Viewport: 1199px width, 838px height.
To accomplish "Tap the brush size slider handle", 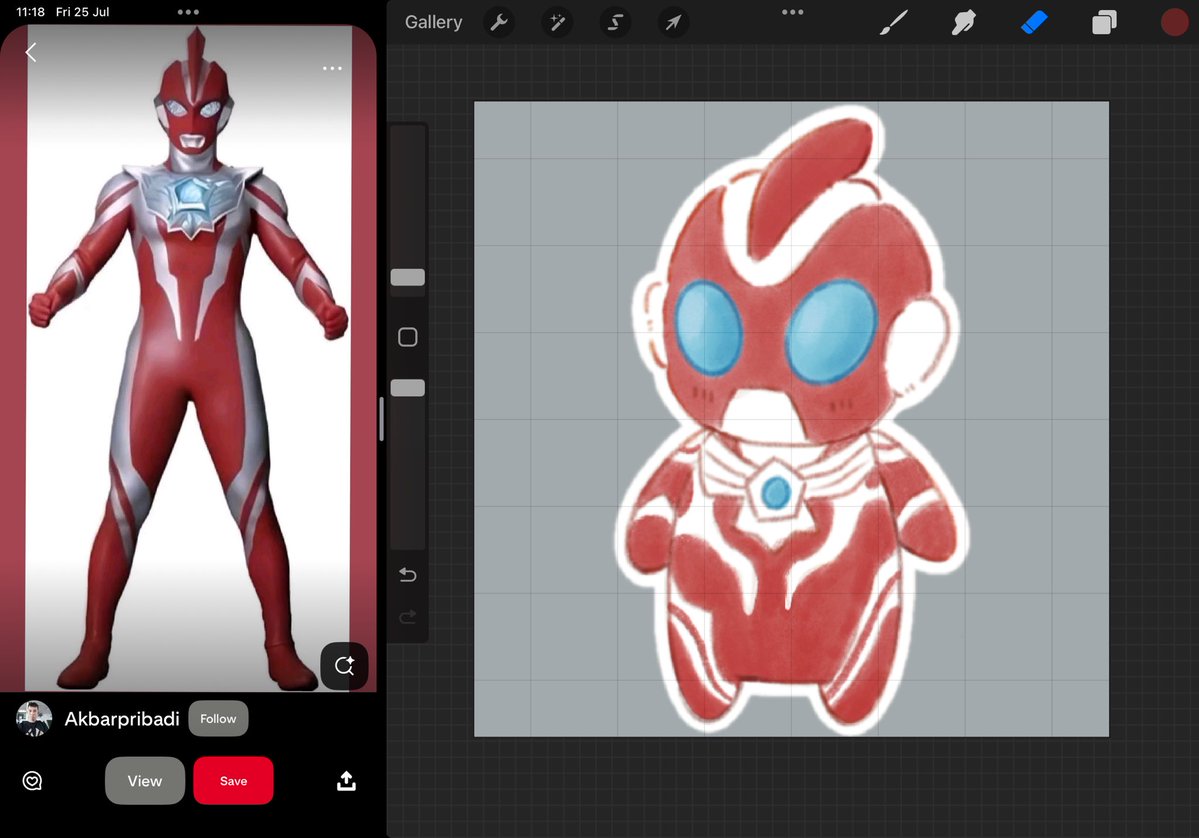I will (408, 278).
